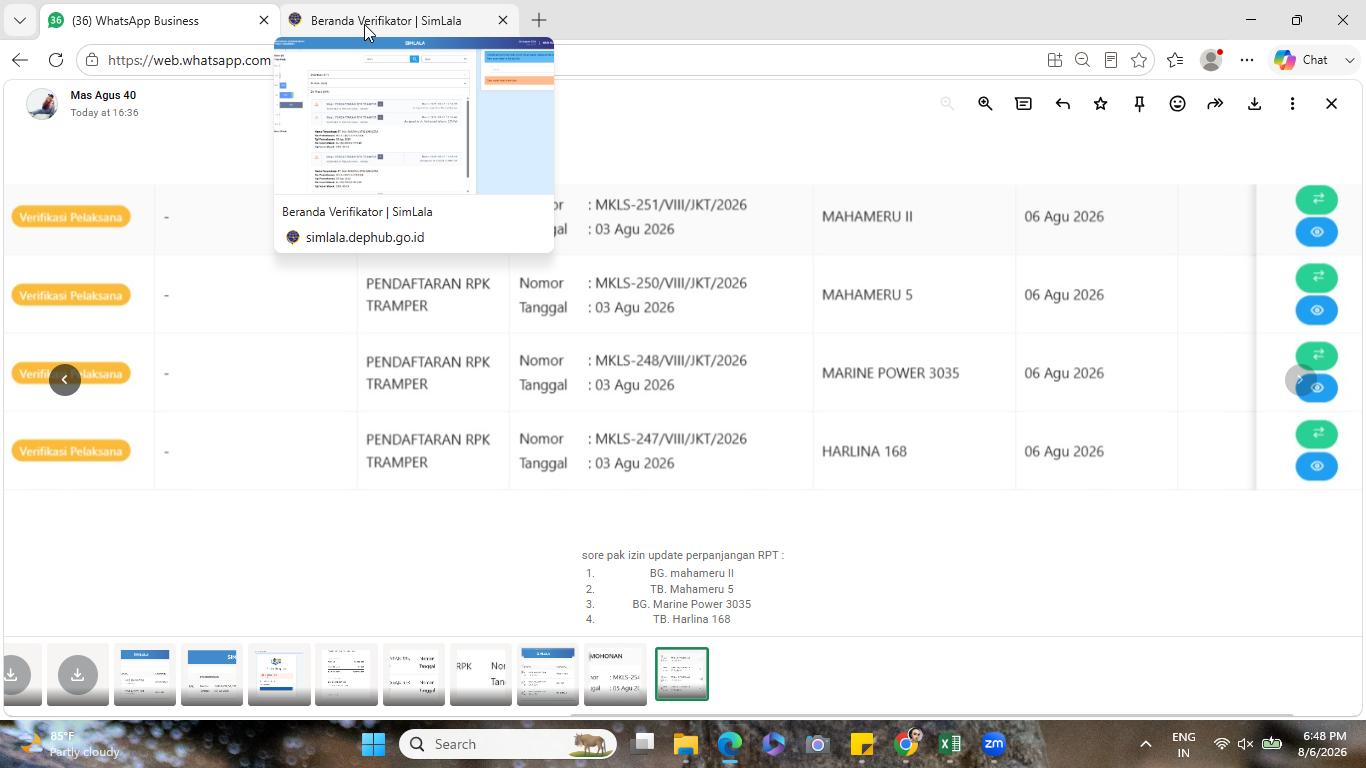Screen dimensions: 1366x768
Task: Zoom in on the viewed image
Action: pyautogui.click(x=985, y=103)
